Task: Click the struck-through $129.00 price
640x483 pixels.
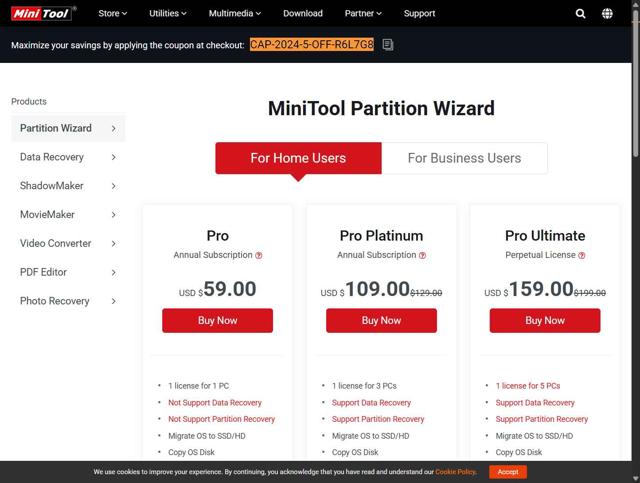Action: 426,293
